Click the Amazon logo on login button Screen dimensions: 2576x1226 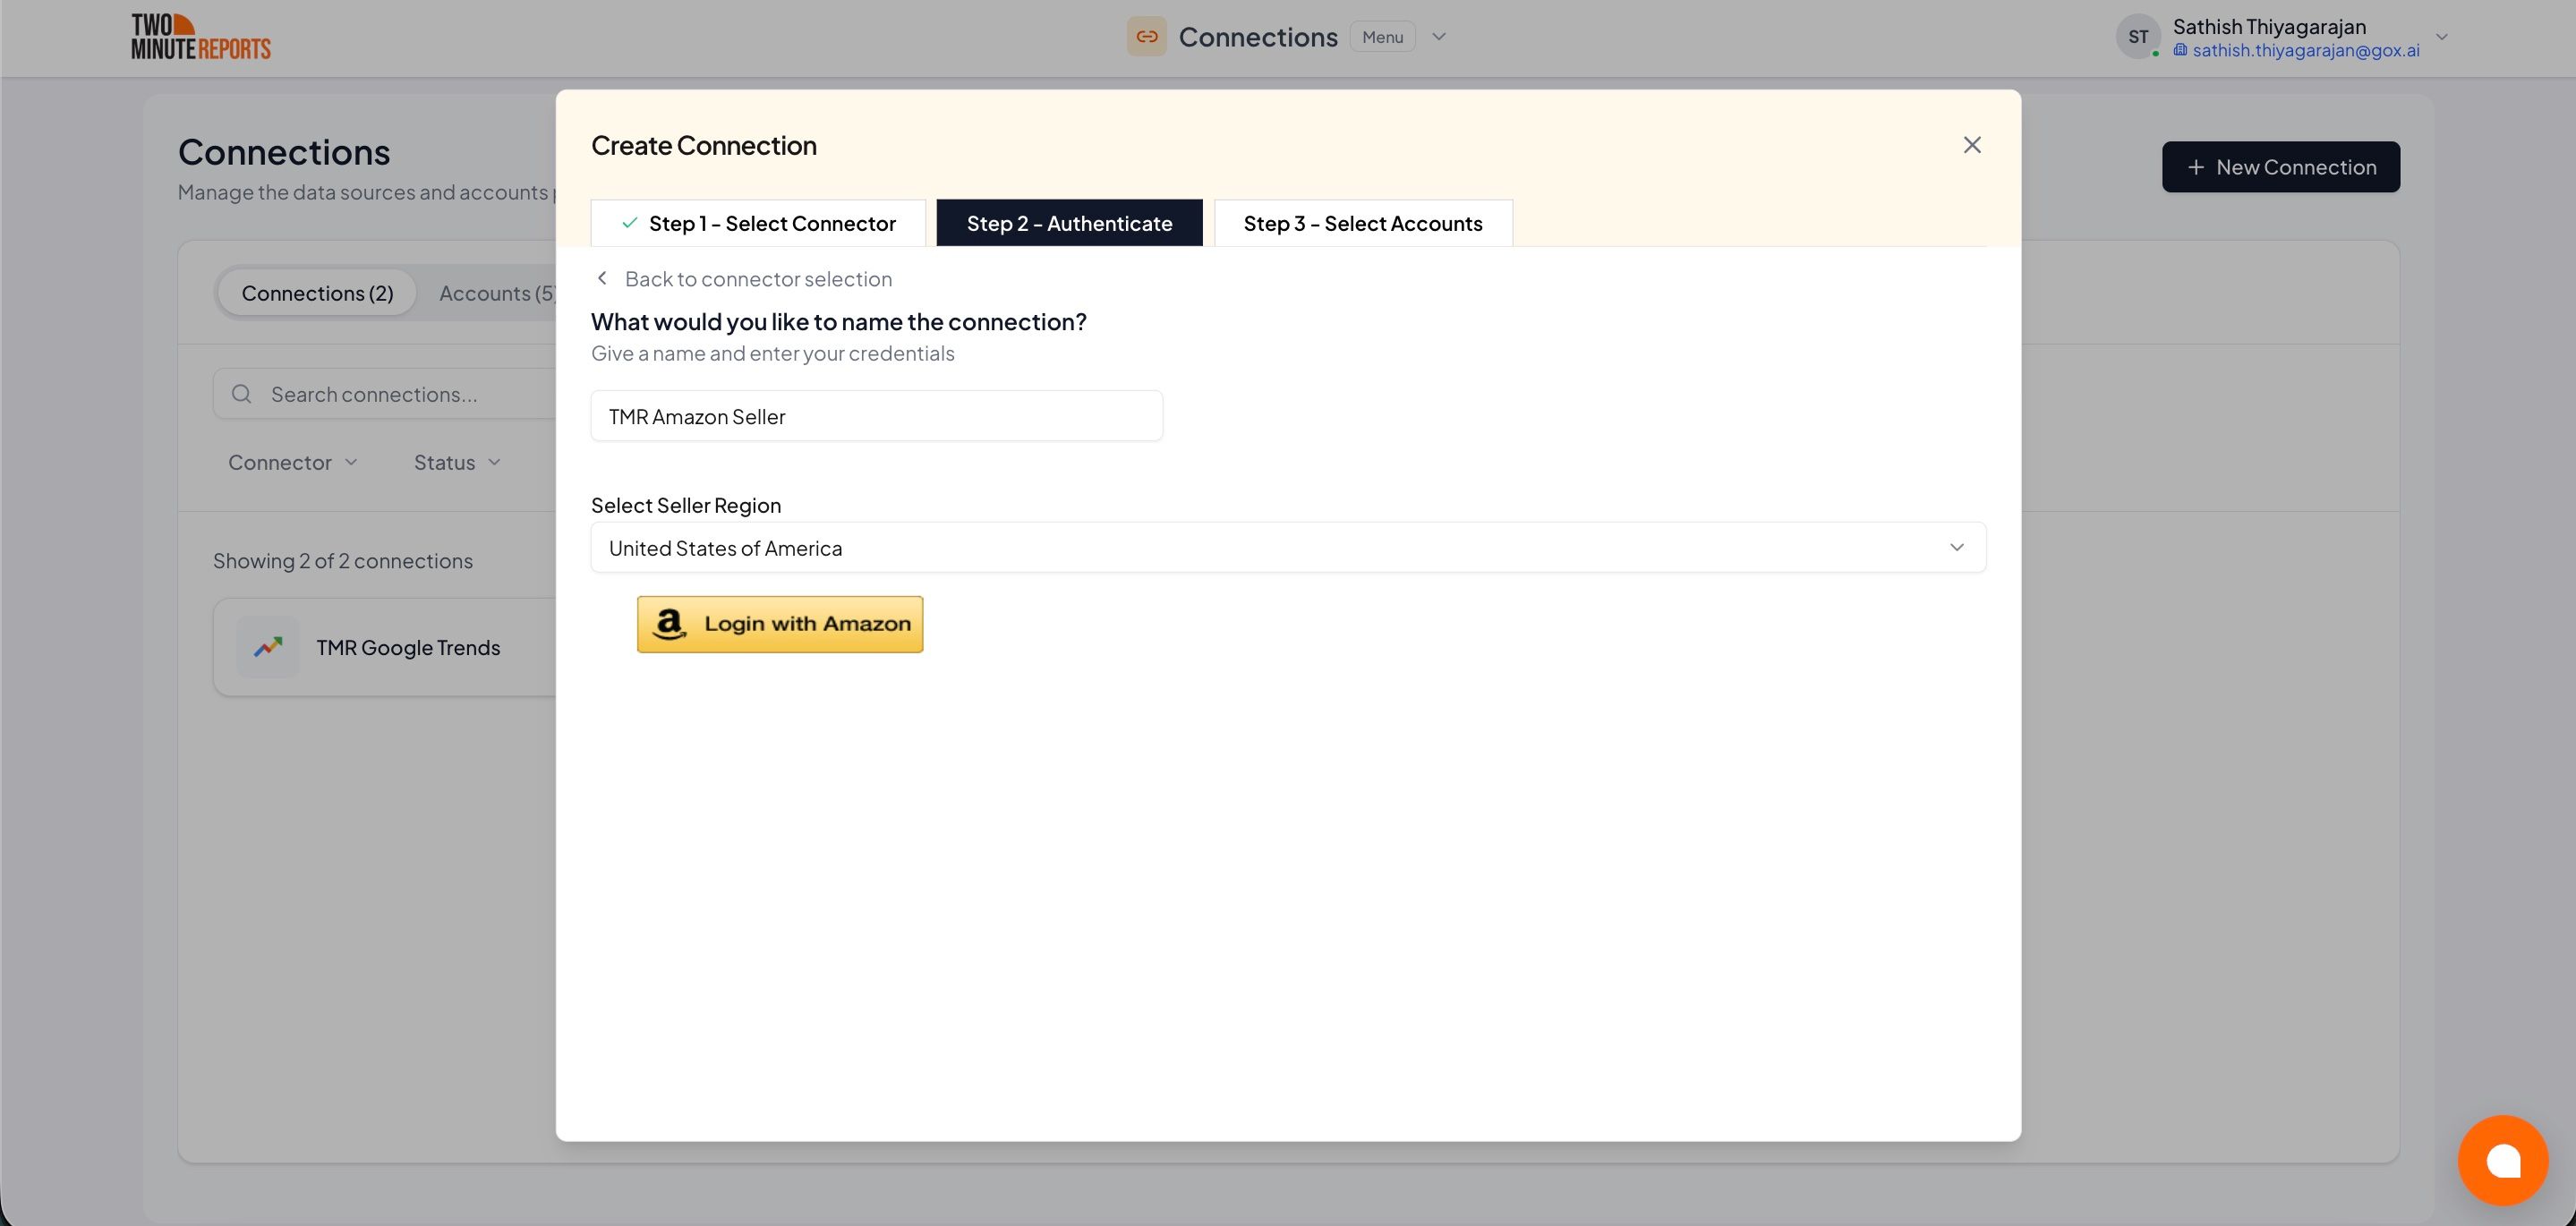(669, 624)
